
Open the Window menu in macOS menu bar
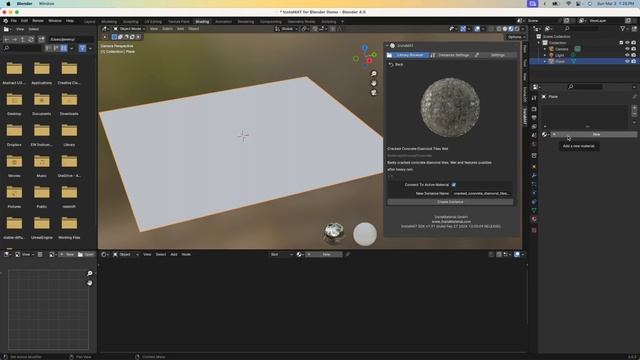(x=47, y=4)
